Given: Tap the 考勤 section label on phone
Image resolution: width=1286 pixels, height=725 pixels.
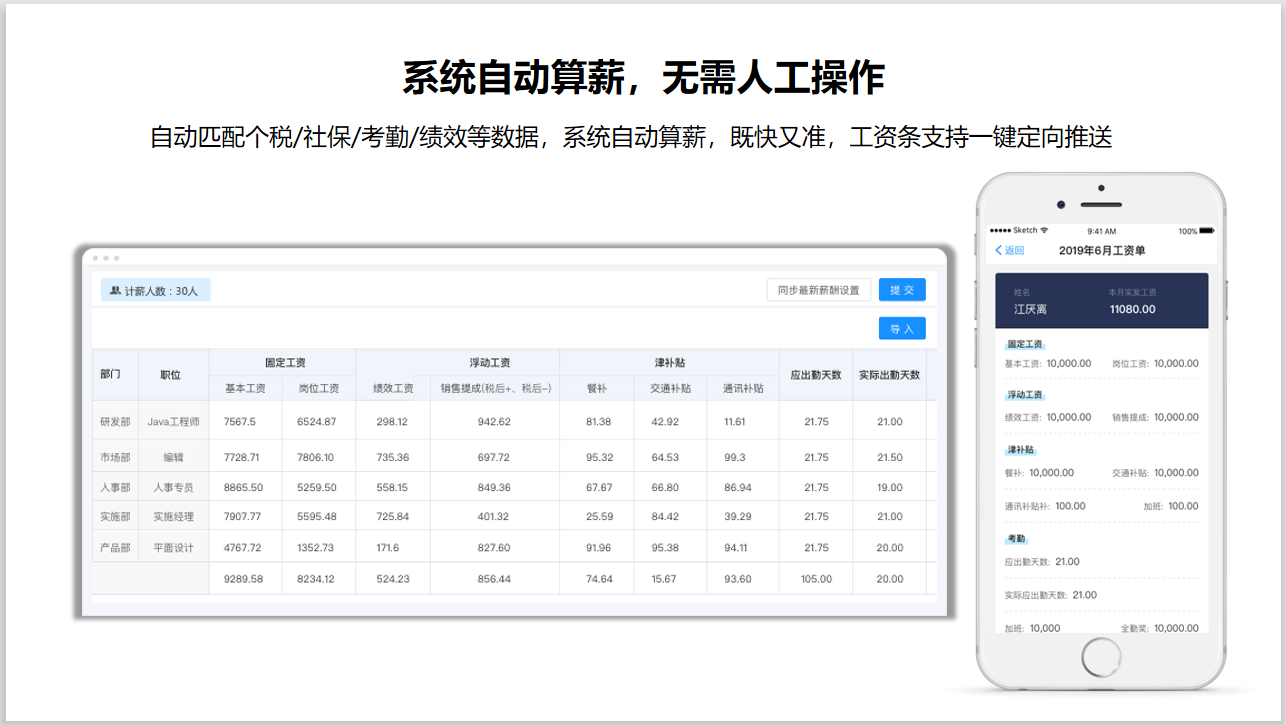Looking at the screenshot, I should coord(1016,539).
